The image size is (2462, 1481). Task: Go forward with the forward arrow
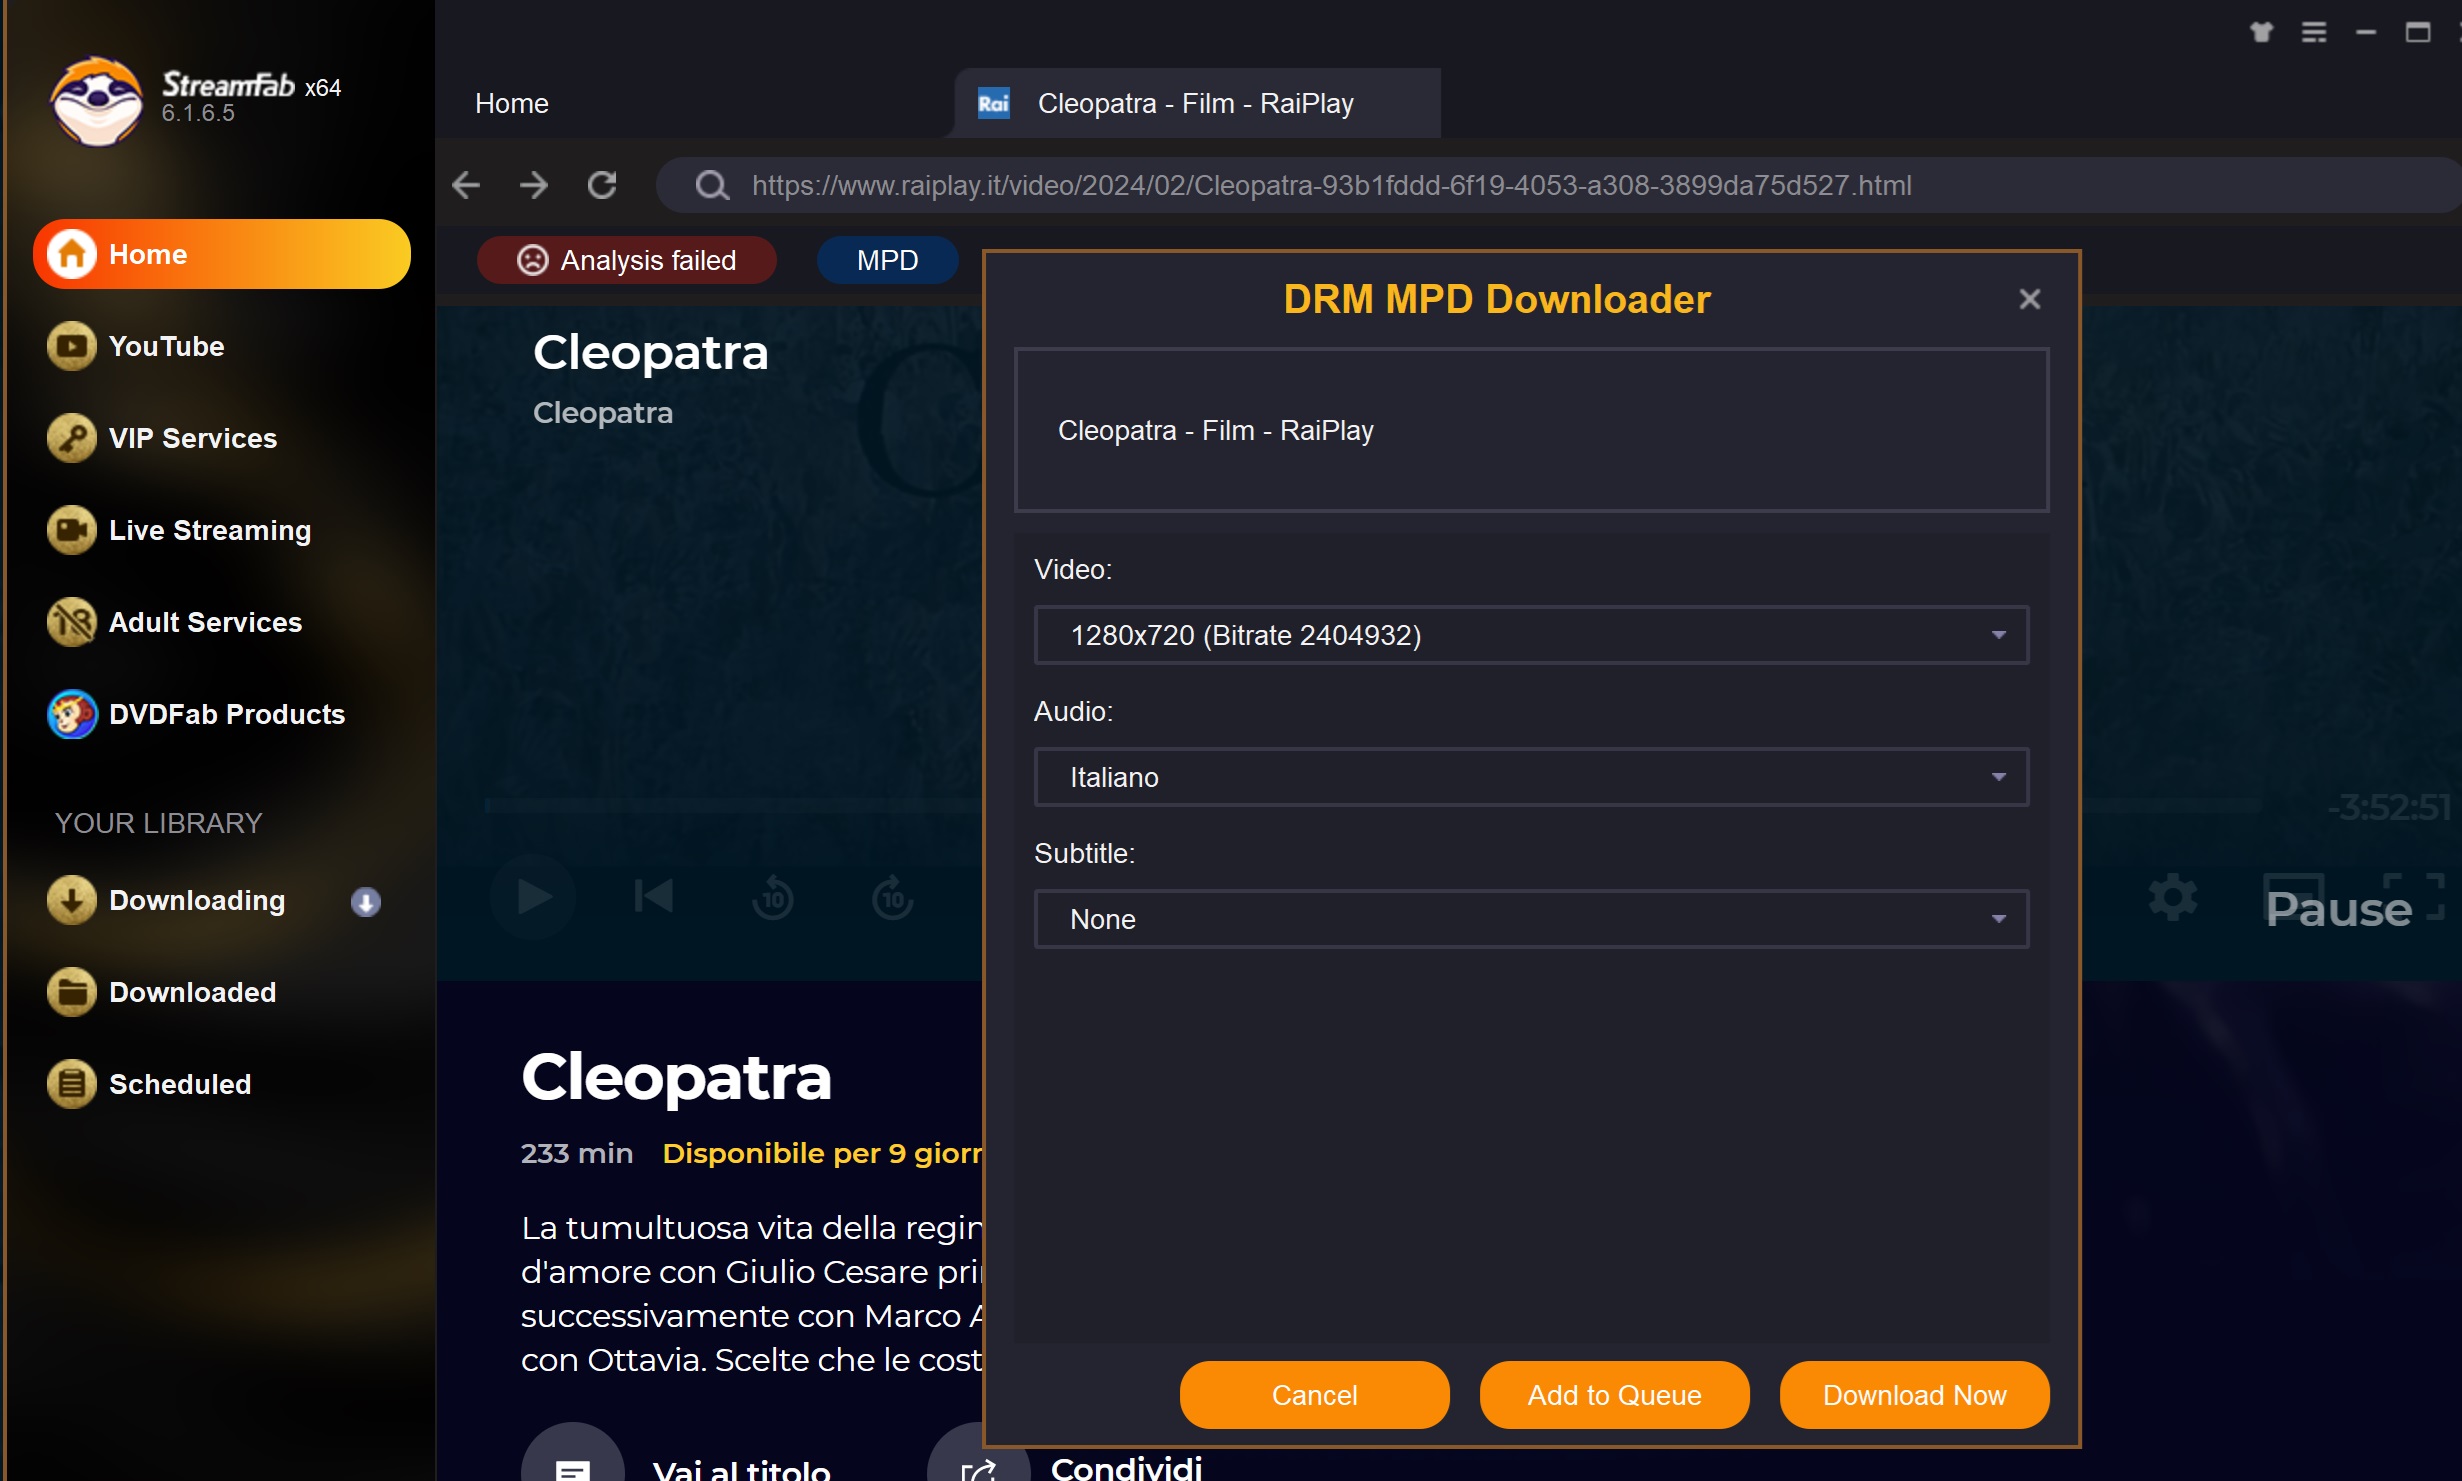point(534,185)
